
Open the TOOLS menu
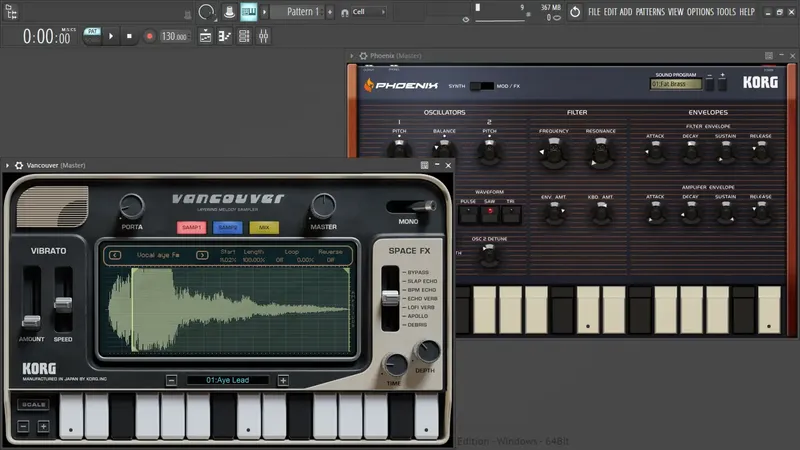(726, 12)
